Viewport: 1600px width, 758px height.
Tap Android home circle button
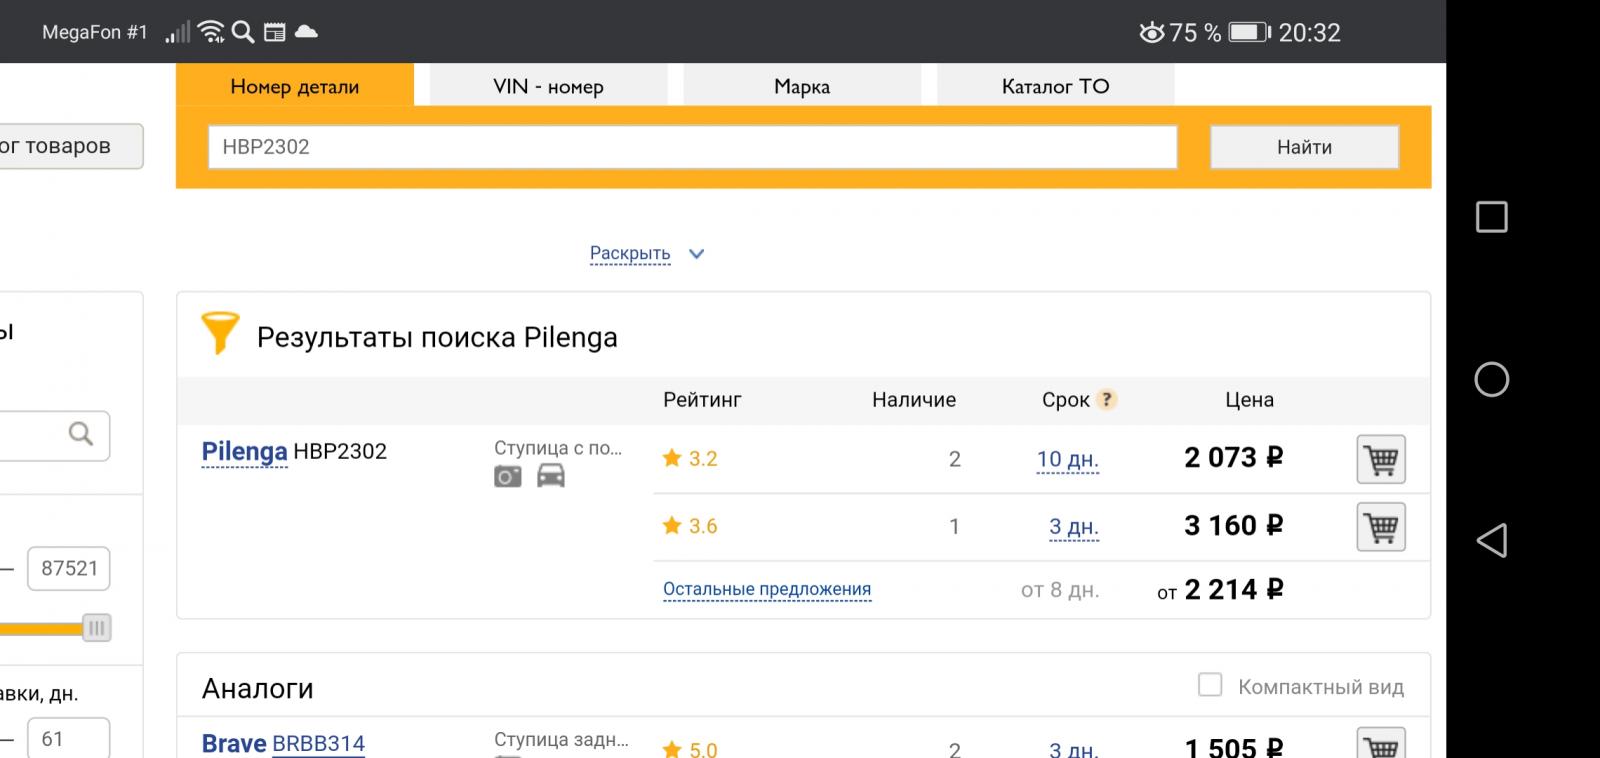pyautogui.click(x=1492, y=379)
